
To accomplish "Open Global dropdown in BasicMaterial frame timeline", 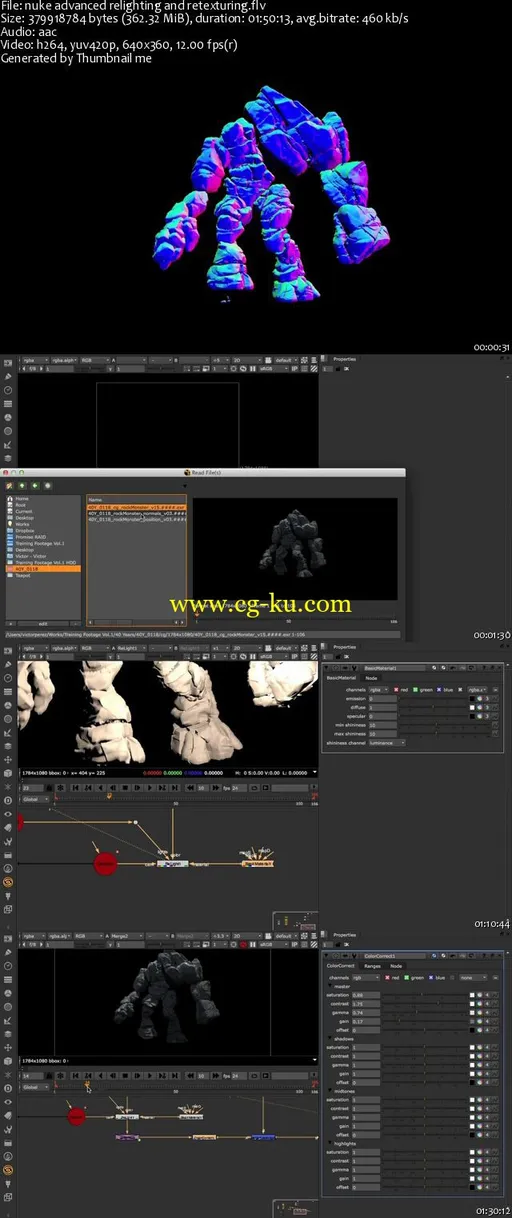I will click(x=35, y=800).
